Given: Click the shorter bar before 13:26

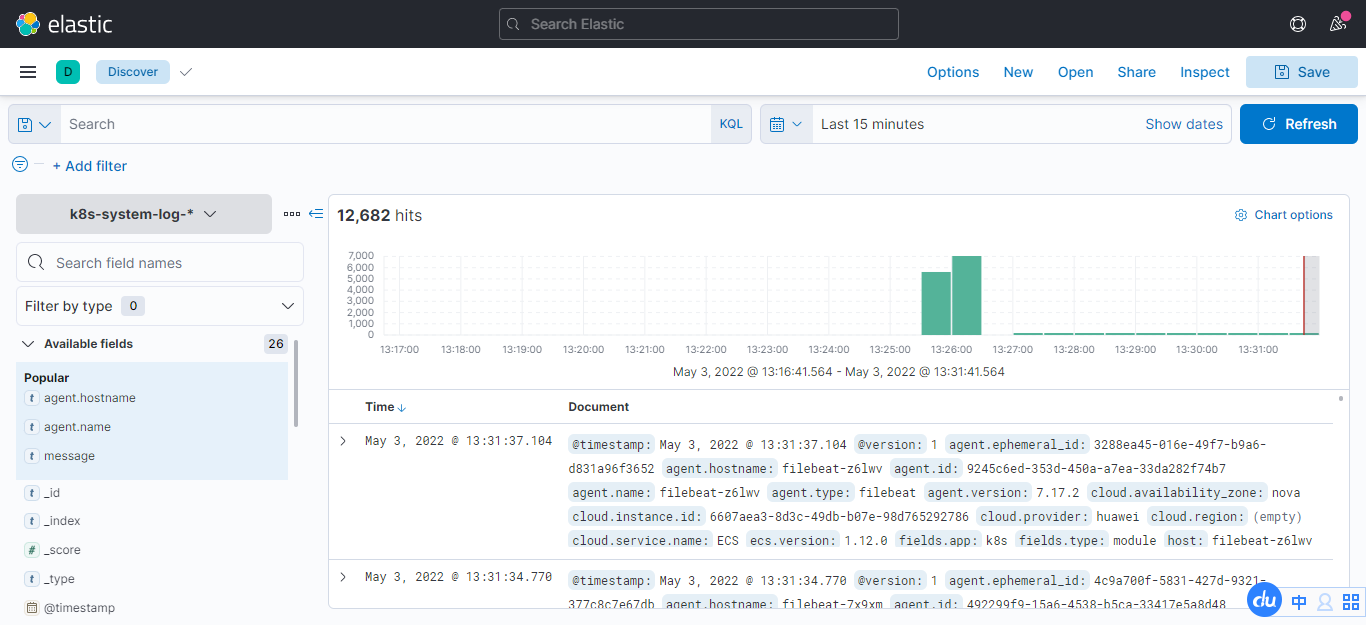Looking at the screenshot, I should pos(936,303).
